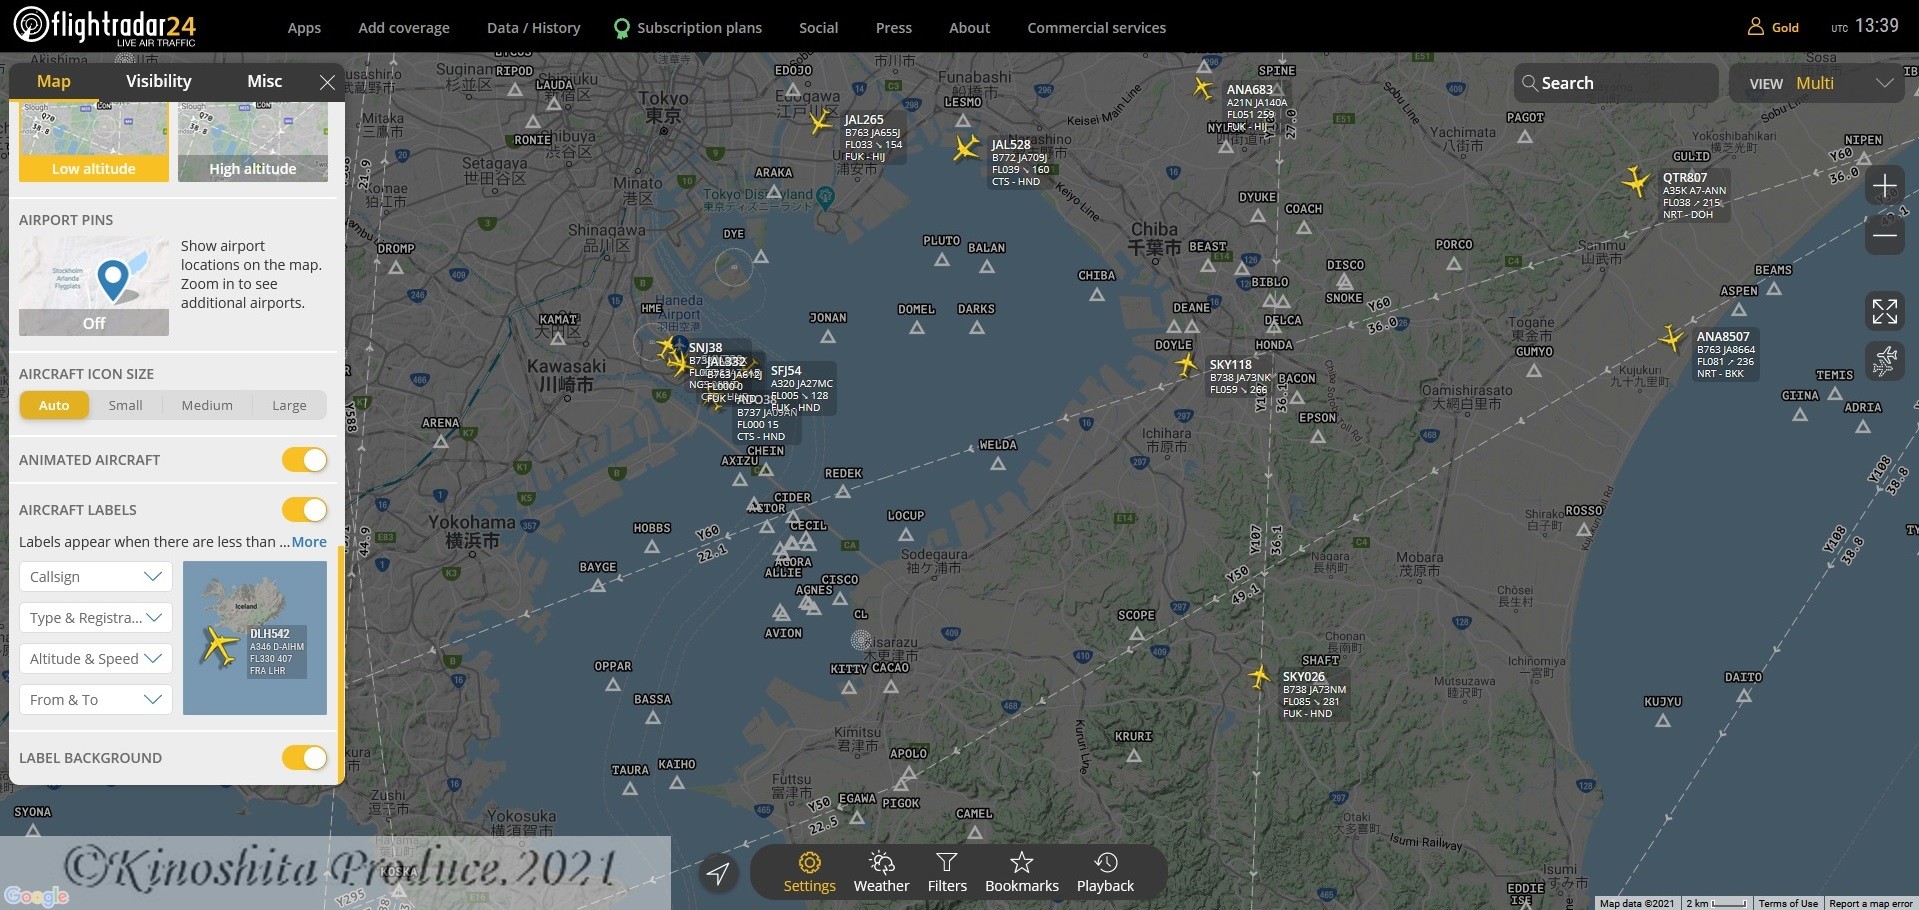This screenshot has width=1919, height=910.
Task: Open the Callsign label dropdown
Action: click(x=95, y=576)
